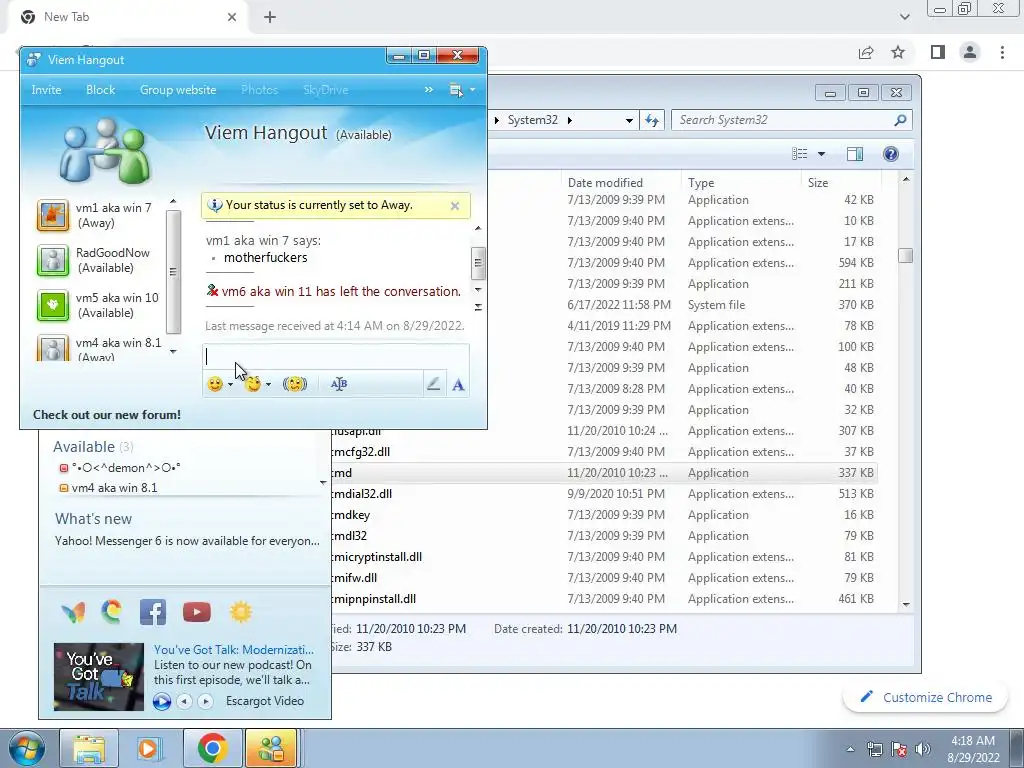The width and height of the screenshot is (1024, 768).
Task: Show more toolbar commands via double chevron
Action: [x=429, y=89]
